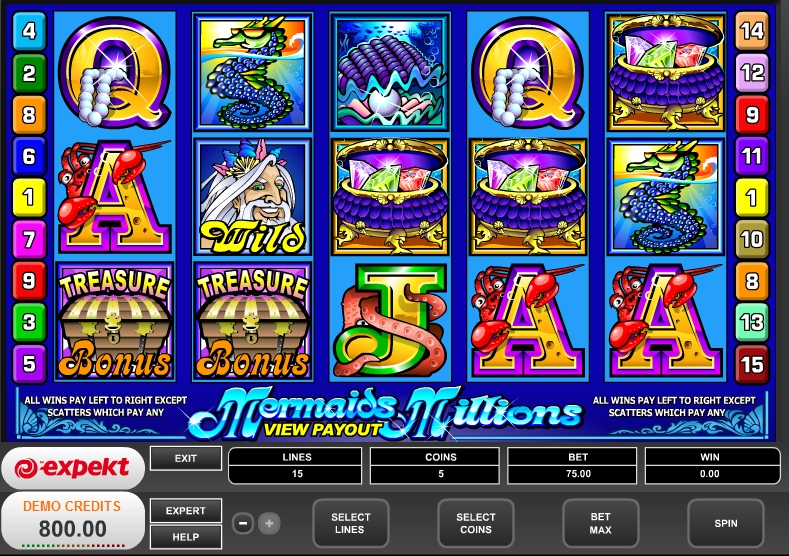The height and width of the screenshot is (556, 789).
Task: Click the Wild Neptune symbol
Action: (253, 197)
